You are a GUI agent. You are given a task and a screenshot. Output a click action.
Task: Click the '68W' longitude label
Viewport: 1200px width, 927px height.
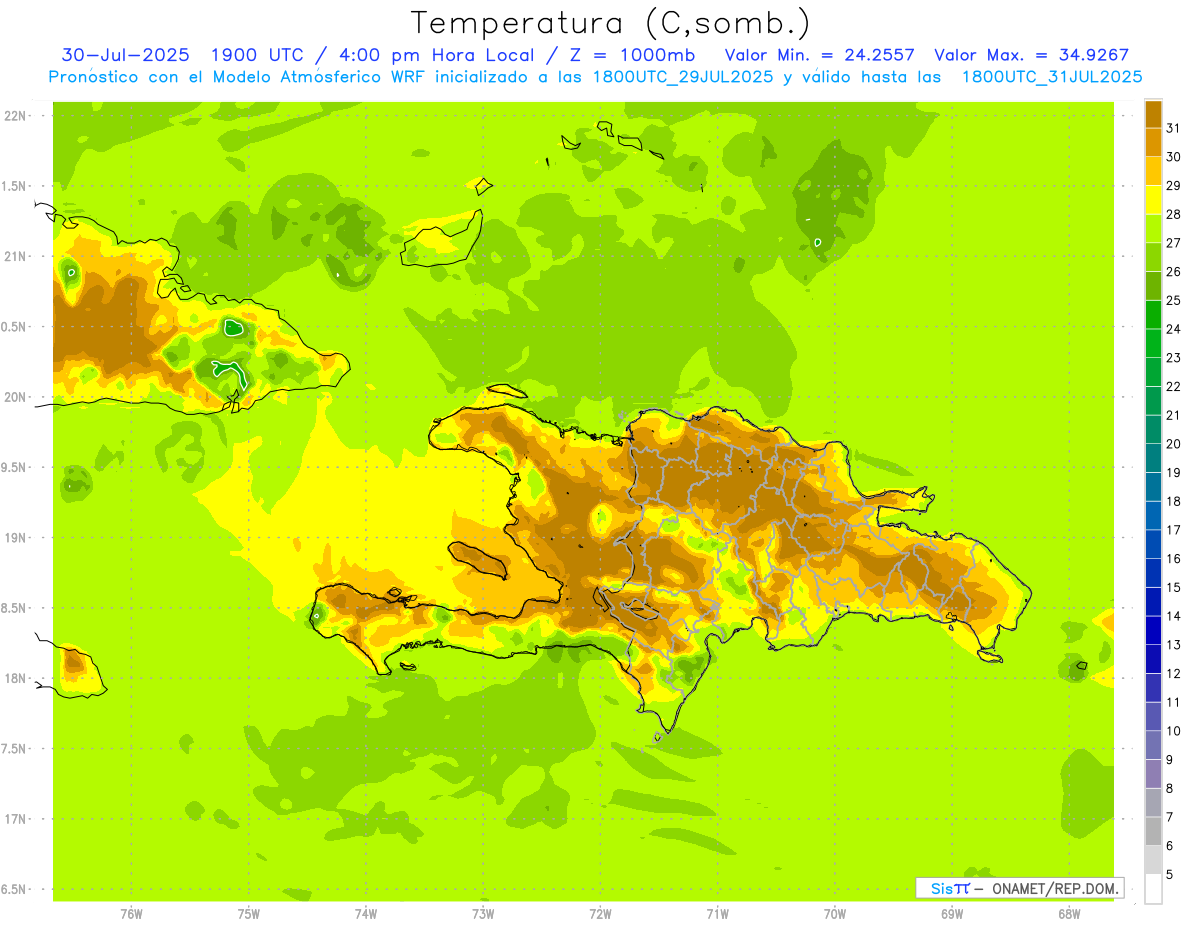[1069, 913]
